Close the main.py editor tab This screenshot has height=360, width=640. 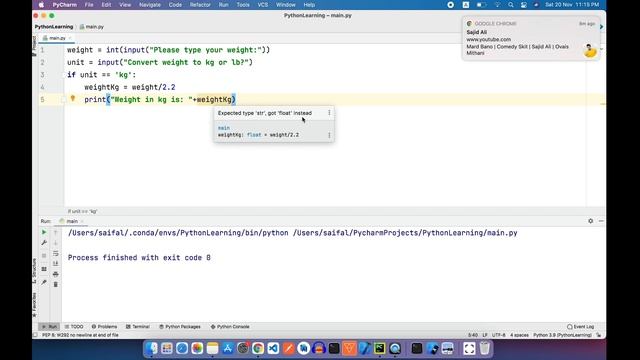(x=70, y=38)
